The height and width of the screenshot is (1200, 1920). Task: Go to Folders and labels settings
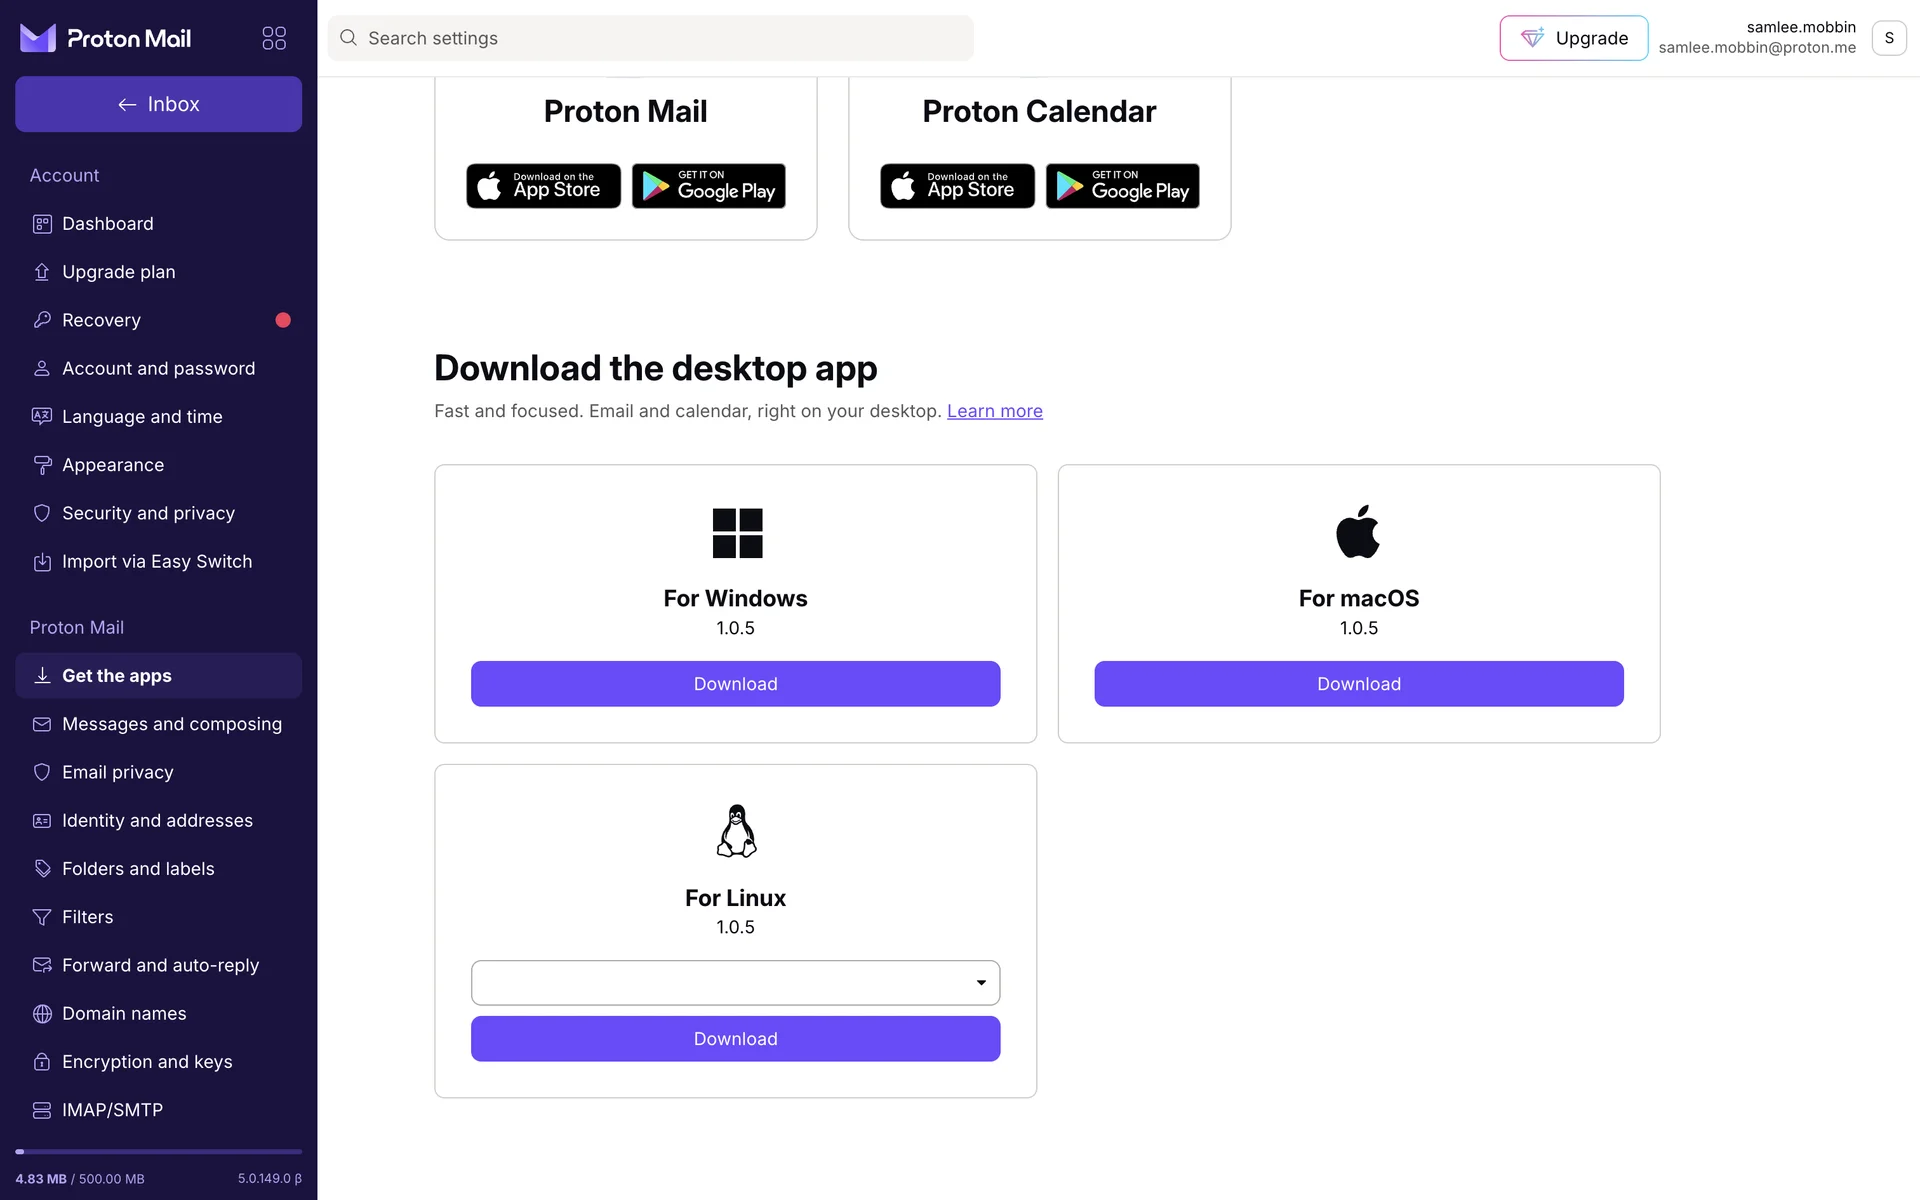pos(138,869)
